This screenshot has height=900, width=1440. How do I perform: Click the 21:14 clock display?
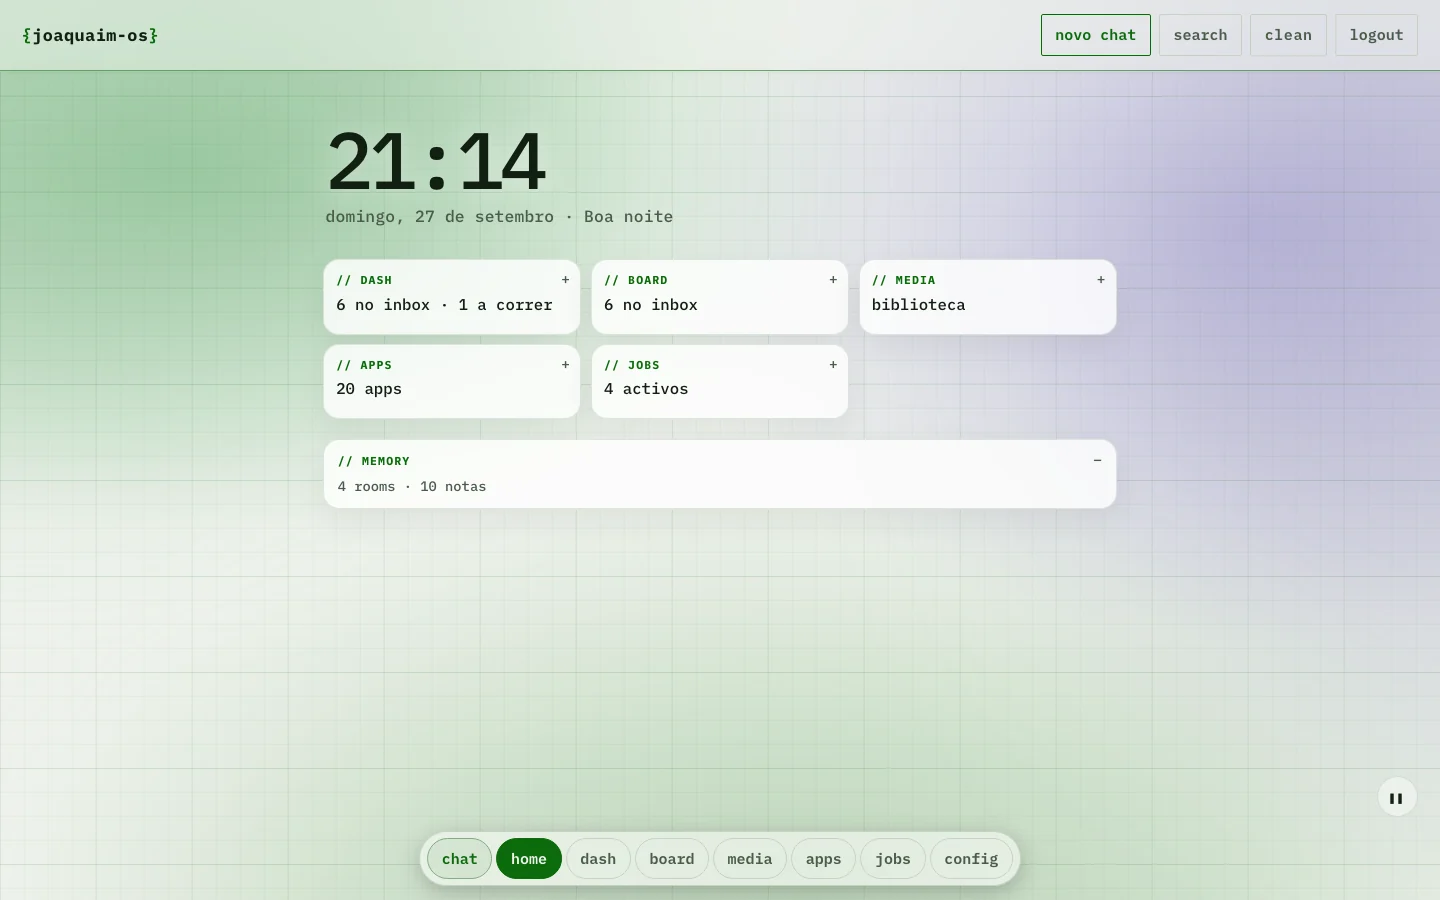436,161
